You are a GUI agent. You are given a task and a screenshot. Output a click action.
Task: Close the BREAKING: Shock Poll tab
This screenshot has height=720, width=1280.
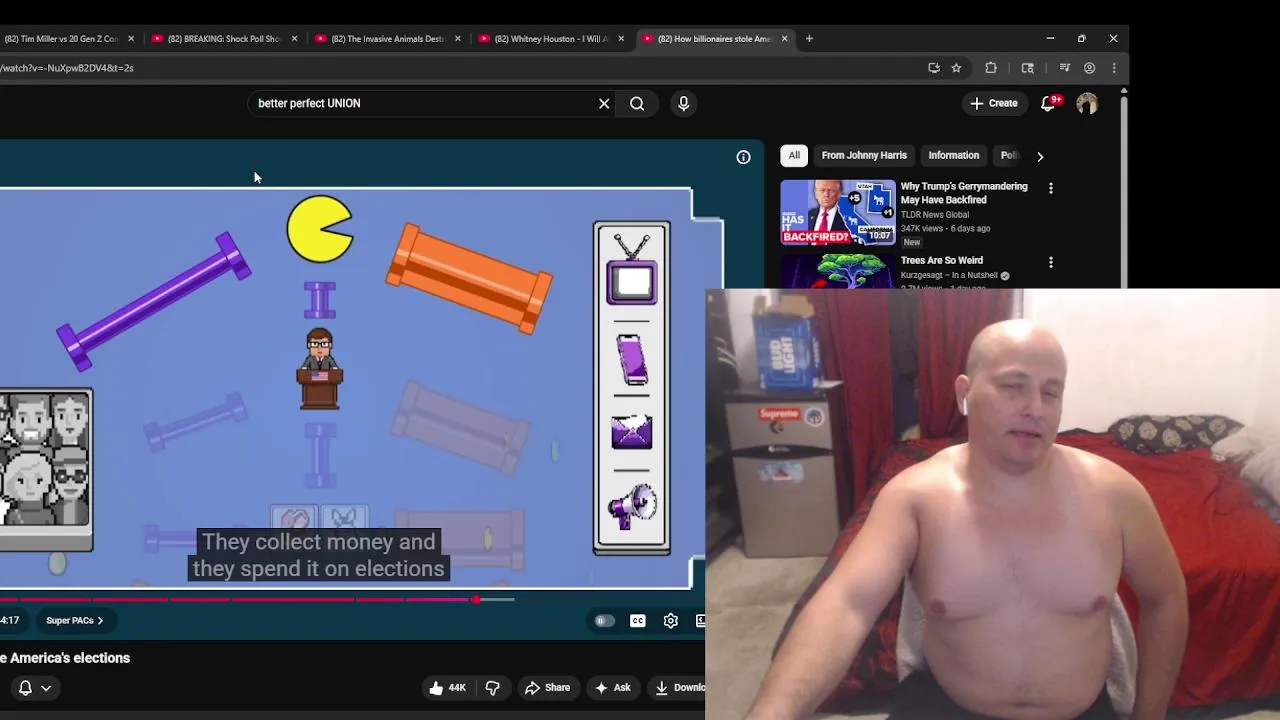pyautogui.click(x=294, y=39)
